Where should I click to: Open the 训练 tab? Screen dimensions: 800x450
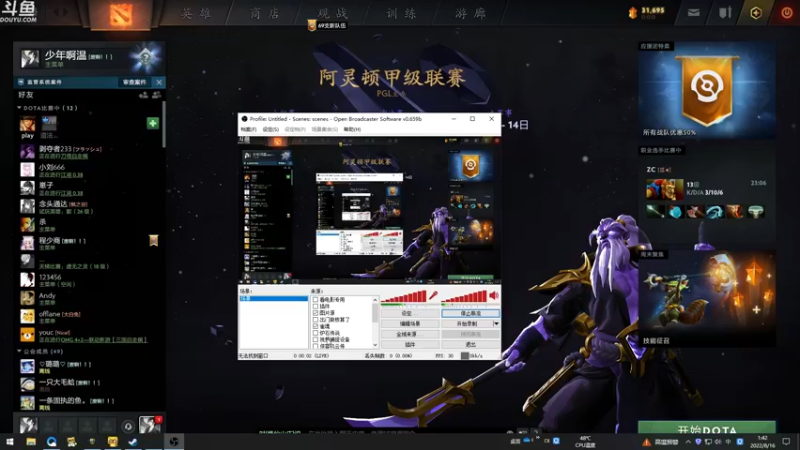[401, 13]
